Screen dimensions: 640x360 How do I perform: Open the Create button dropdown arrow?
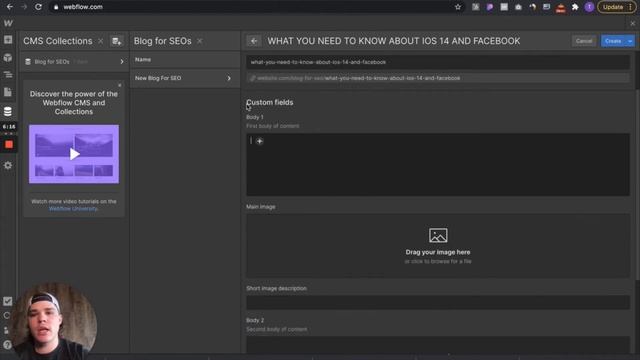(630, 41)
